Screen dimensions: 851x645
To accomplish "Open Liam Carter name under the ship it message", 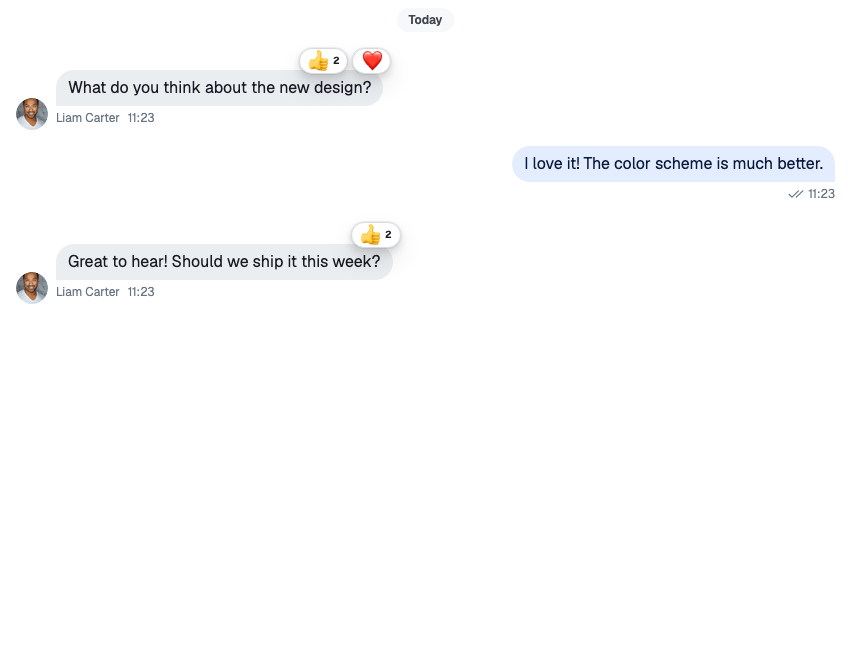I will pos(87,292).
